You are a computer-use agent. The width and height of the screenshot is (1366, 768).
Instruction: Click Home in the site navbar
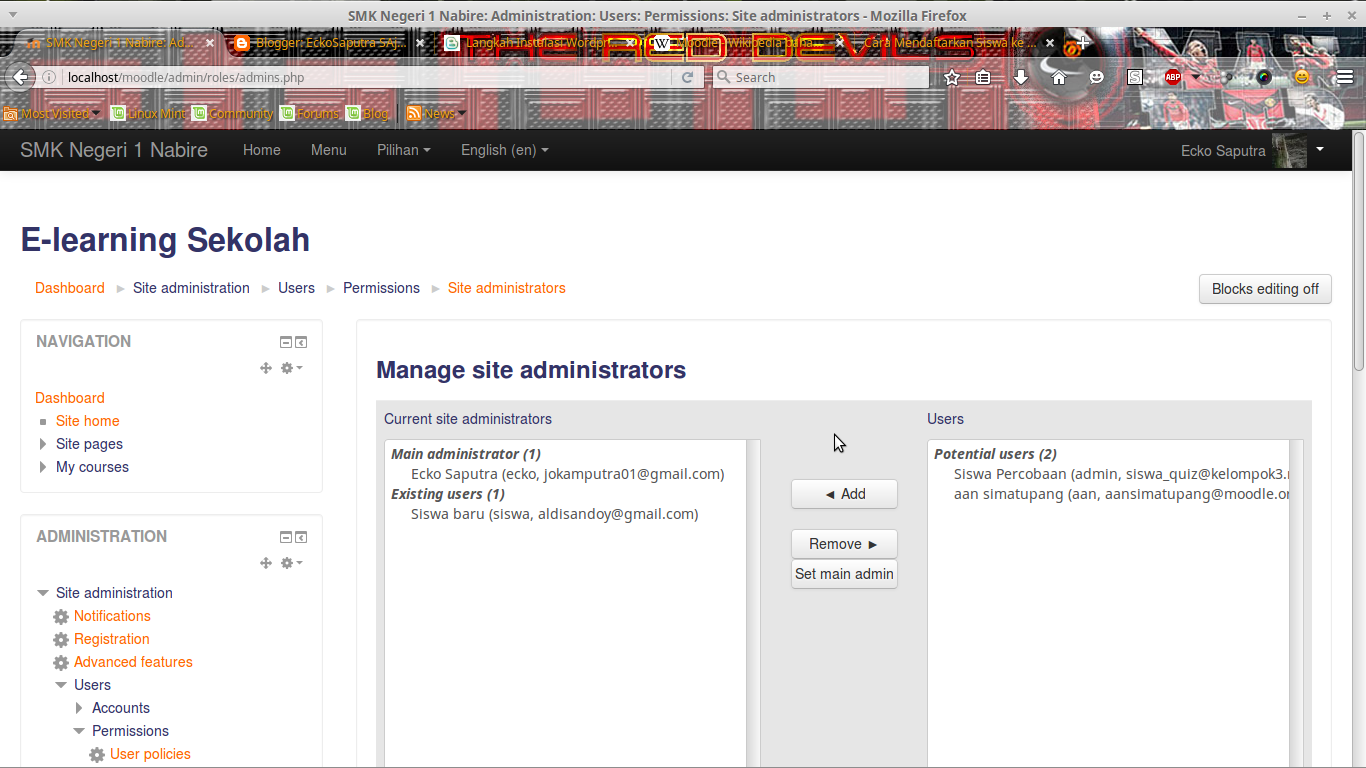click(261, 150)
